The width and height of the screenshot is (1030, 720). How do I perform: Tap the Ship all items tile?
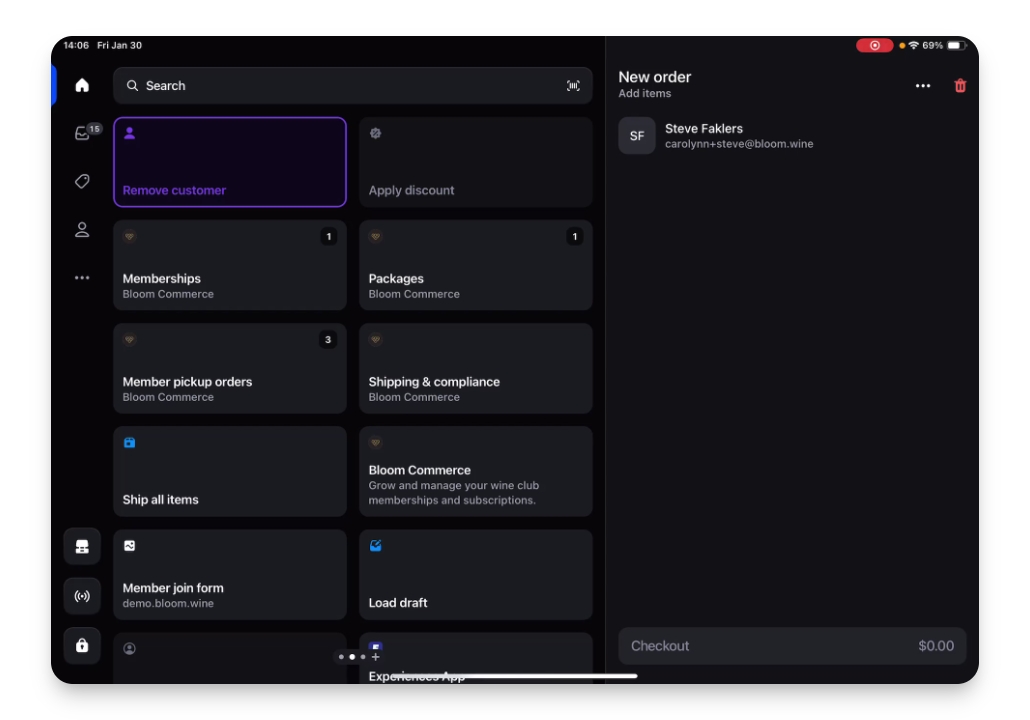tap(230, 472)
